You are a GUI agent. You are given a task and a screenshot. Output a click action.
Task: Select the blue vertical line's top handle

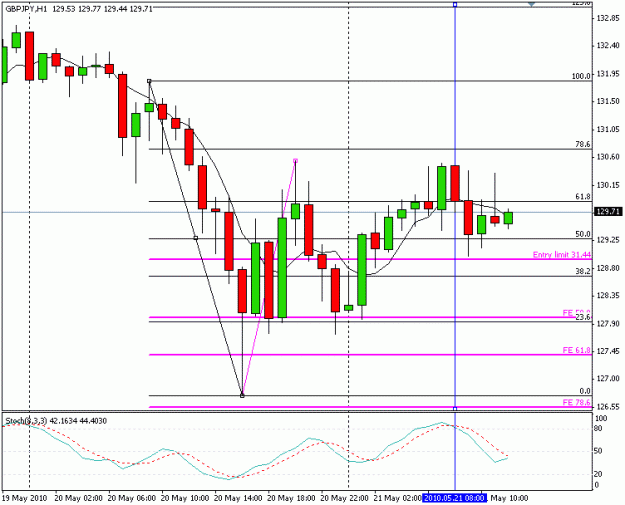pyautogui.click(x=455, y=5)
